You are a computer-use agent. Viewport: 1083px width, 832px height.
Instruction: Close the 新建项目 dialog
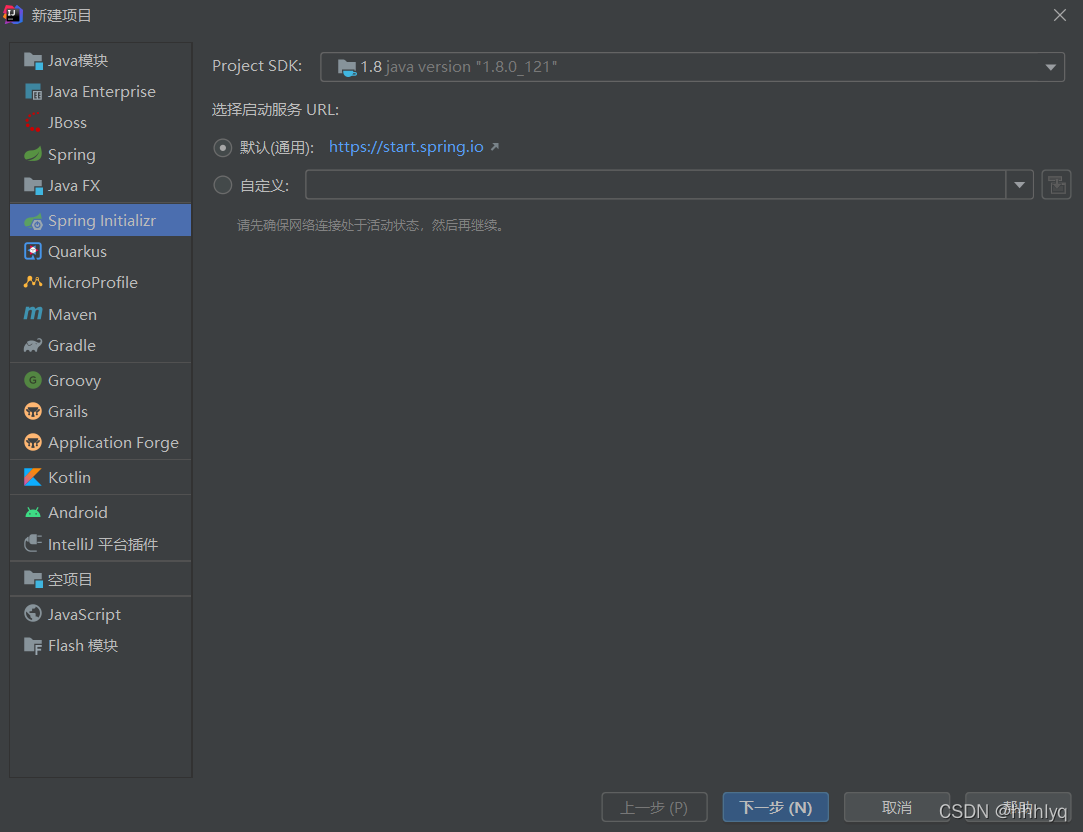[x=1060, y=15]
